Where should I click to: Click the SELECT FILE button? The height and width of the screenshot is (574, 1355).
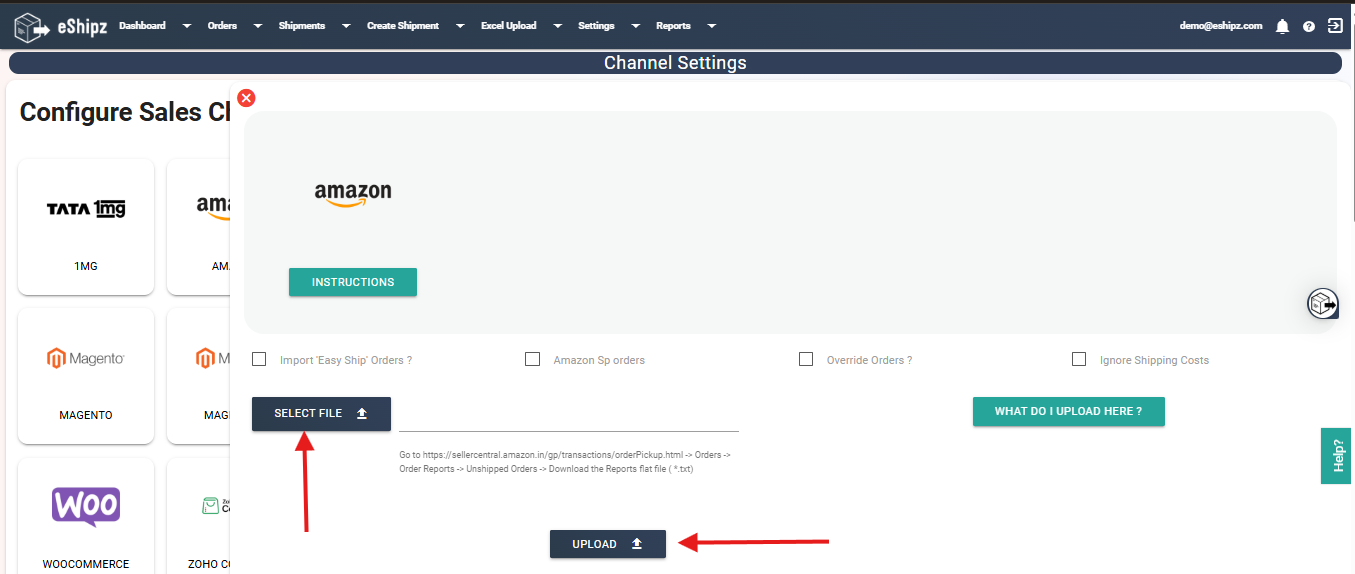coord(321,413)
